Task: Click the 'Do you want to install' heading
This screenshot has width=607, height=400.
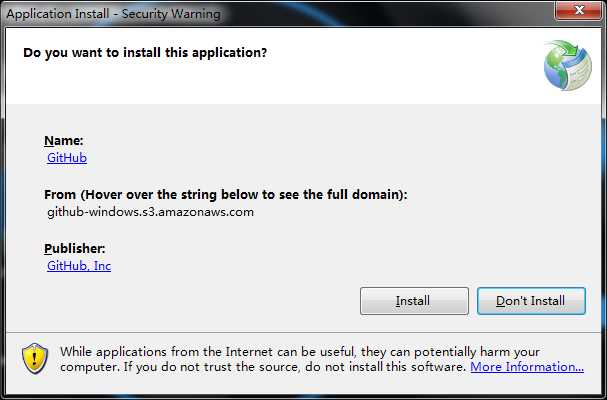Action: (x=145, y=52)
